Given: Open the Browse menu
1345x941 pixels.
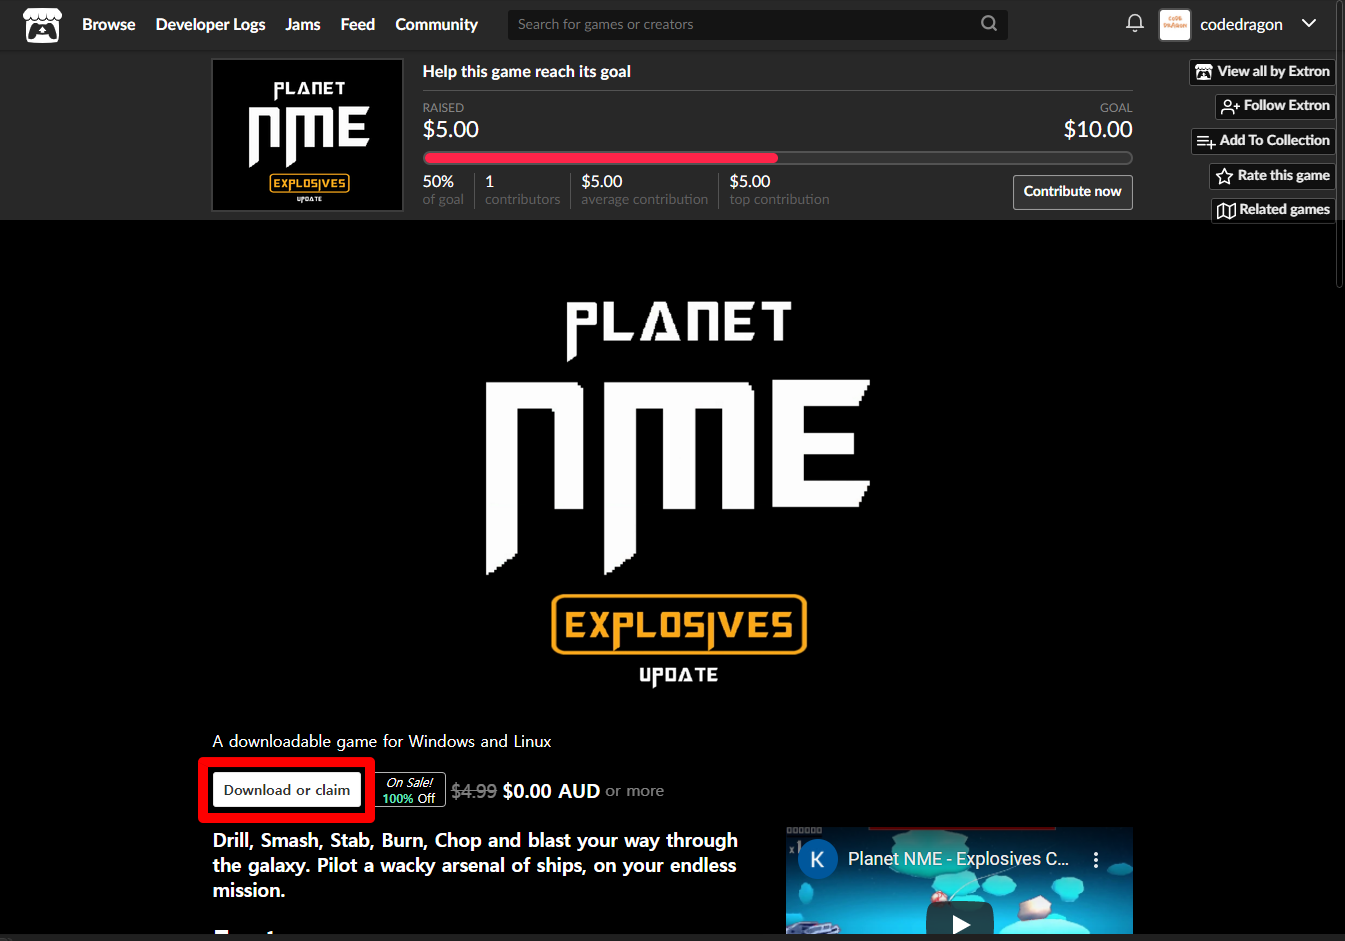Looking at the screenshot, I should click(108, 24).
